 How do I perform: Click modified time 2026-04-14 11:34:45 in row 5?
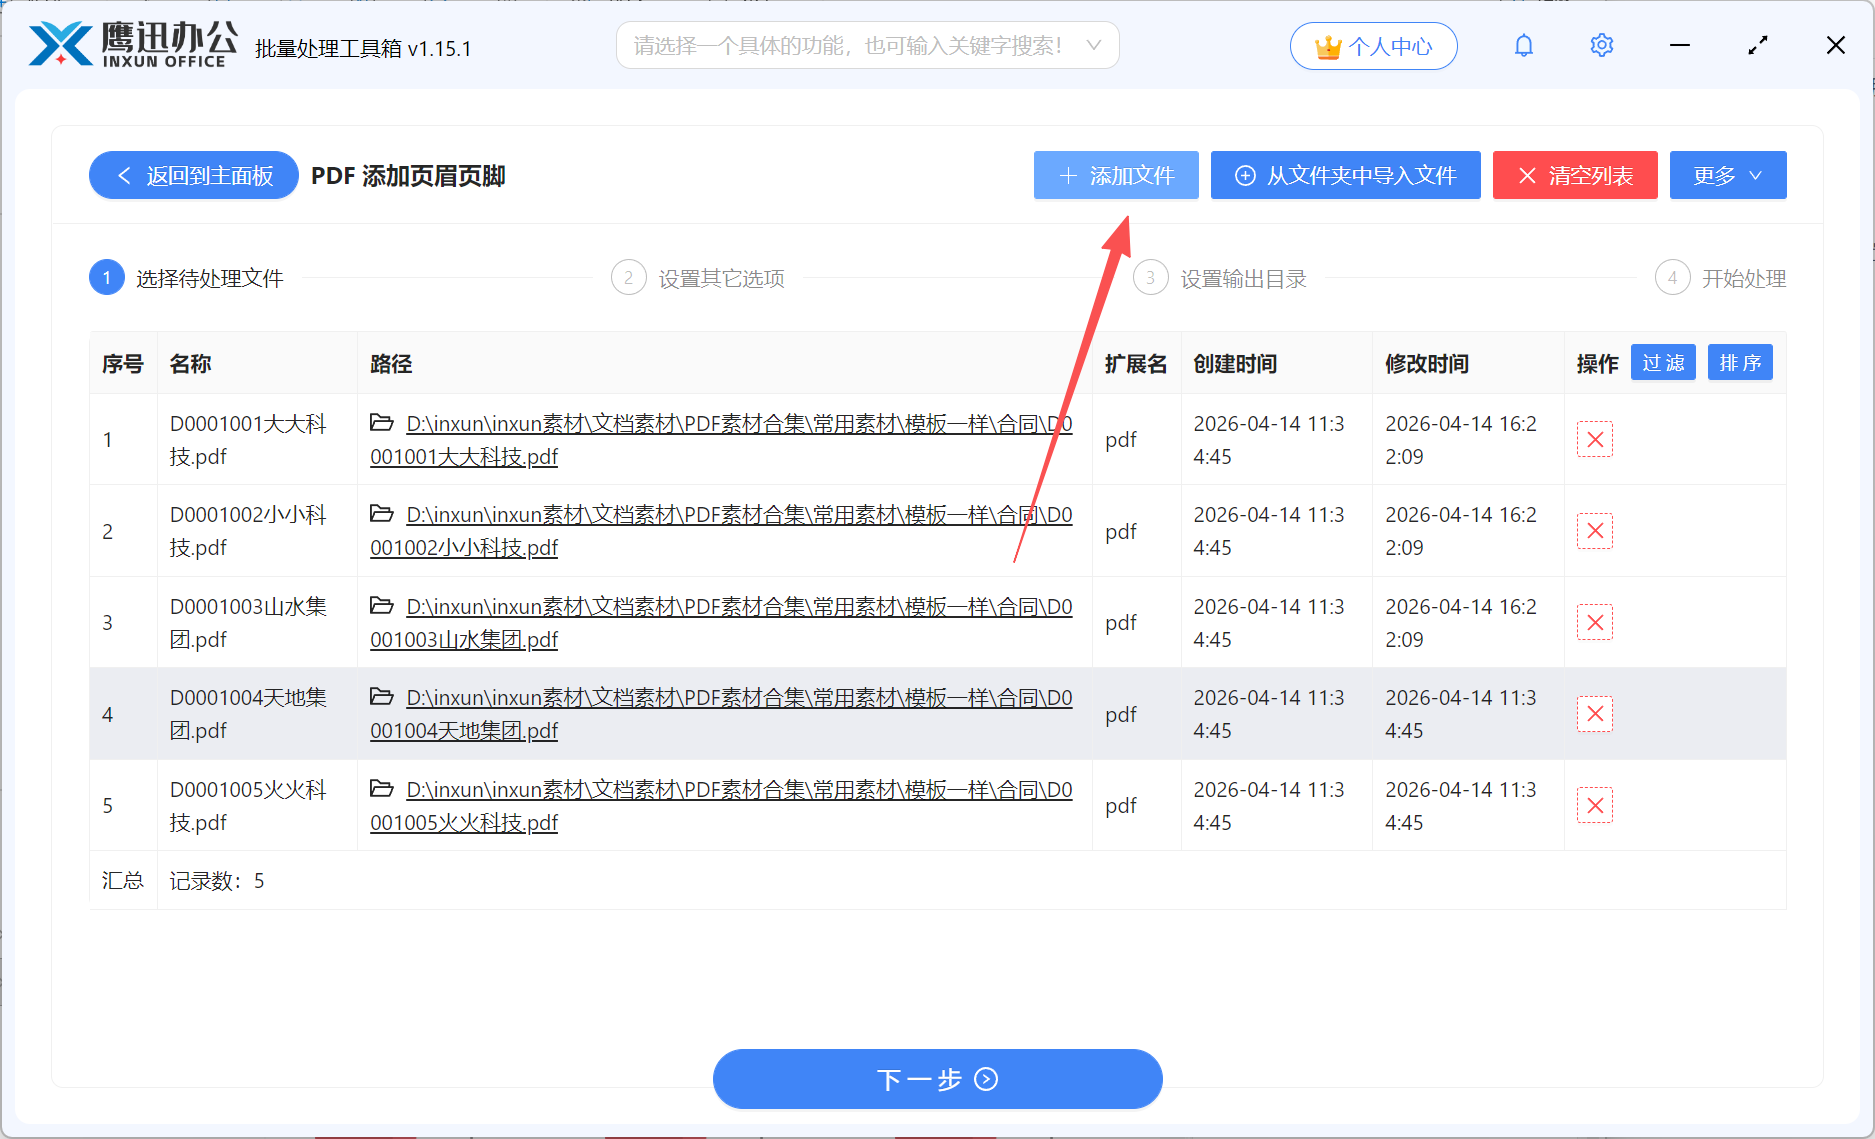pyautogui.click(x=1461, y=806)
